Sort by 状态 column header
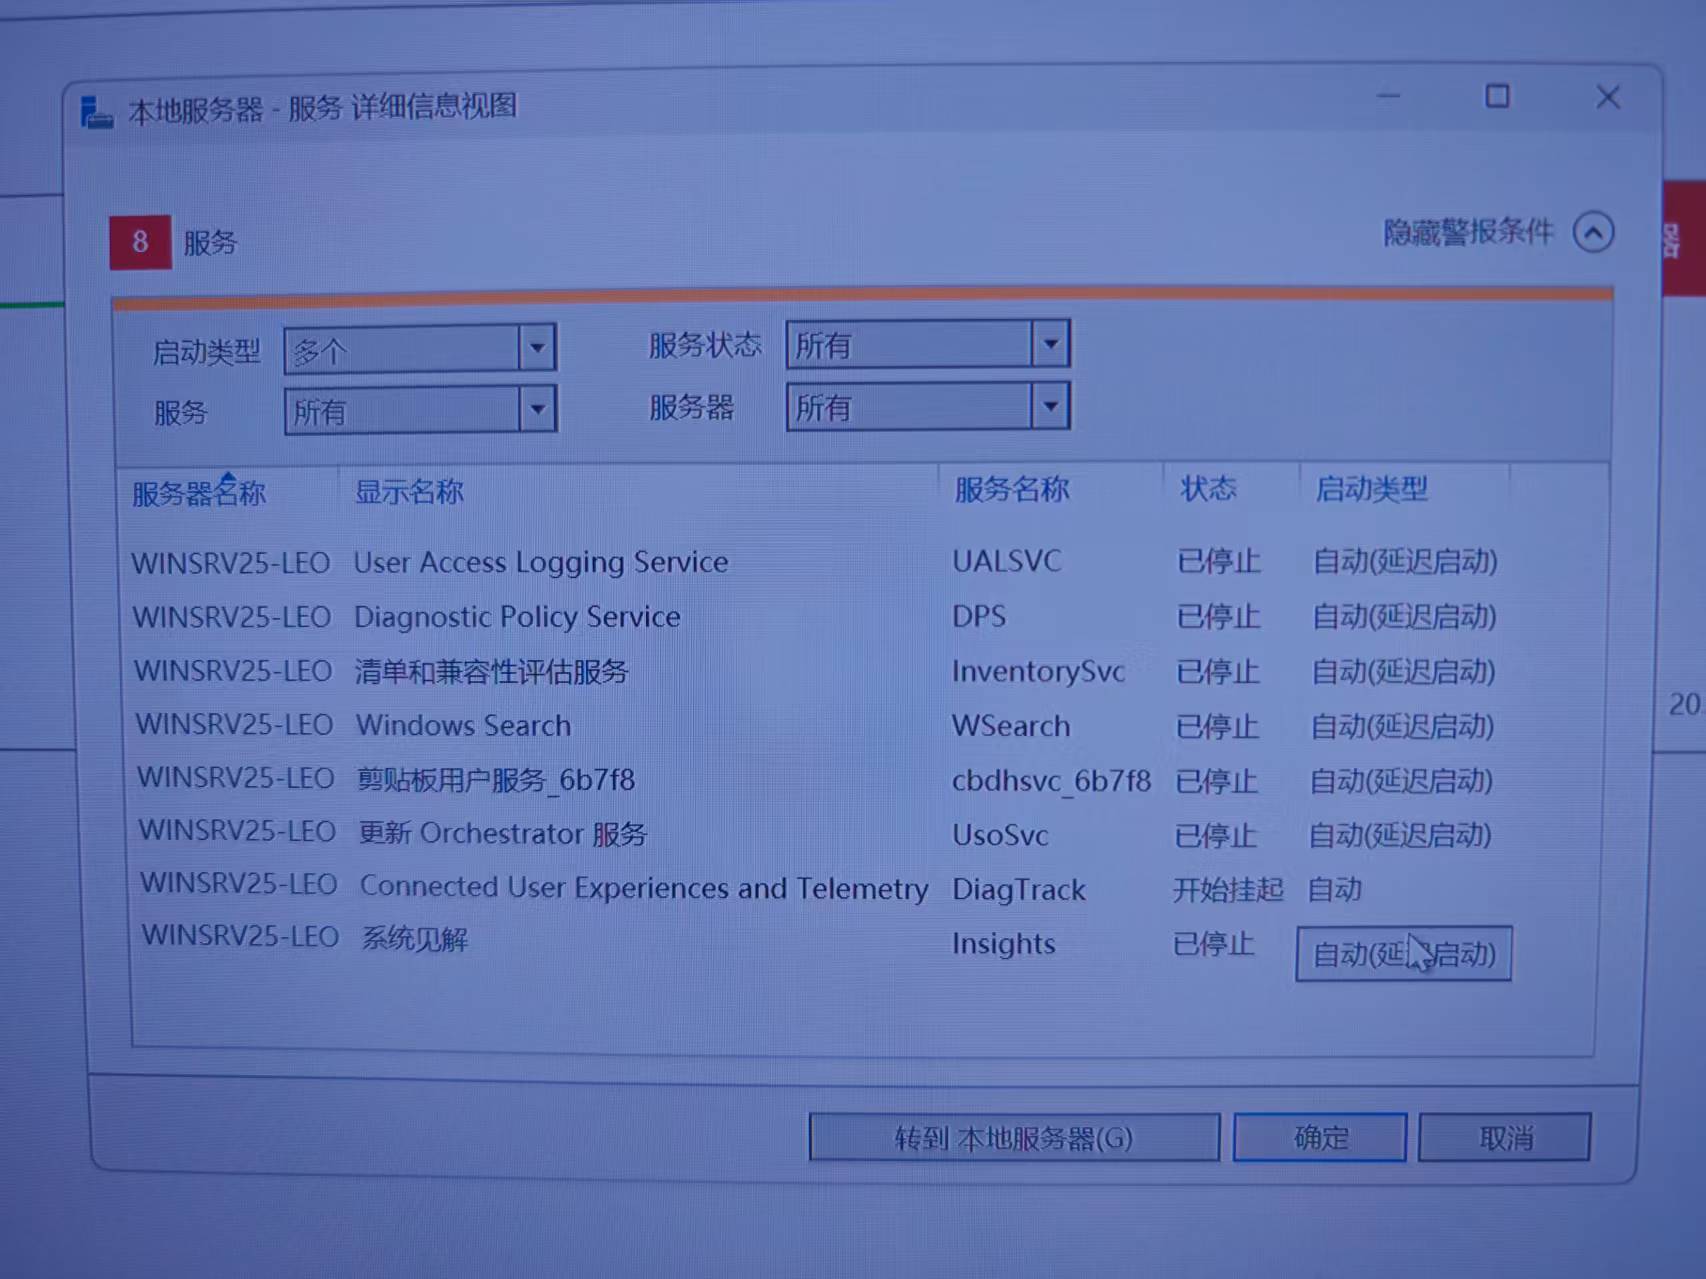 (1208, 489)
